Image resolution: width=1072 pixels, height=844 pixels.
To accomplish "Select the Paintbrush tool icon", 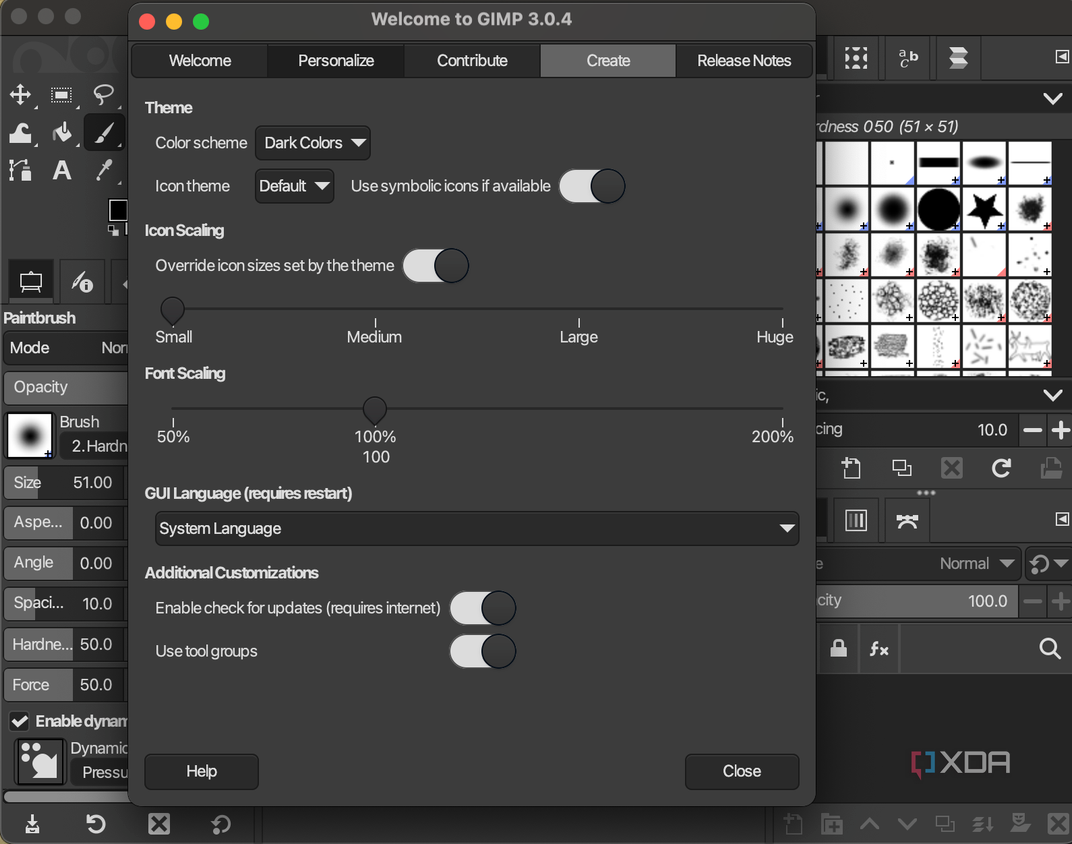I will coord(103,133).
